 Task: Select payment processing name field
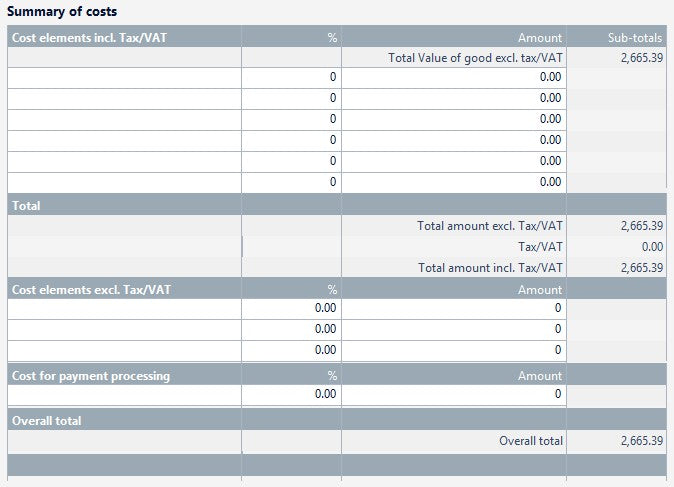click(x=124, y=395)
